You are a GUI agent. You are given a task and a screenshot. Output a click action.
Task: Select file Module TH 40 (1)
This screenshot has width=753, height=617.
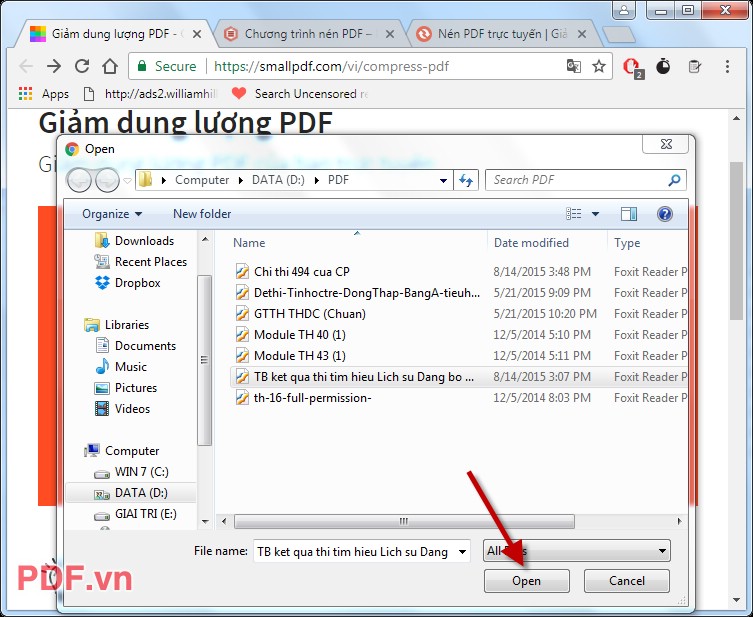click(300, 335)
